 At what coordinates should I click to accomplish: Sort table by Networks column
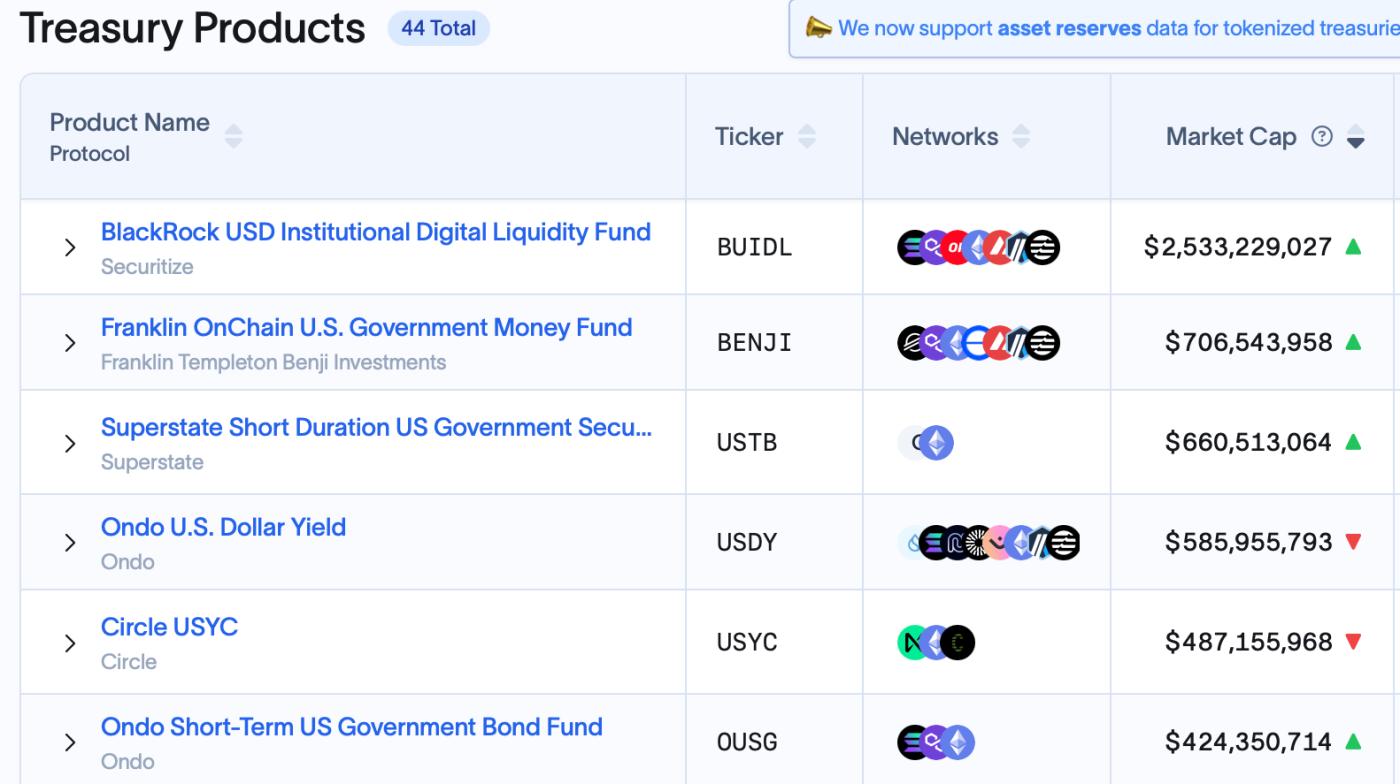click(1021, 137)
